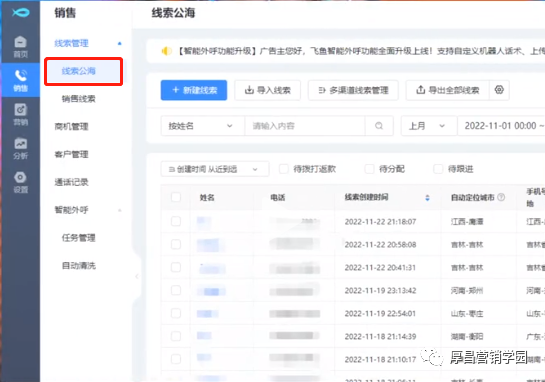This screenshot has height=382, width=545.
Task: Click the 新建线索 button
Action: tap(194, 90)
